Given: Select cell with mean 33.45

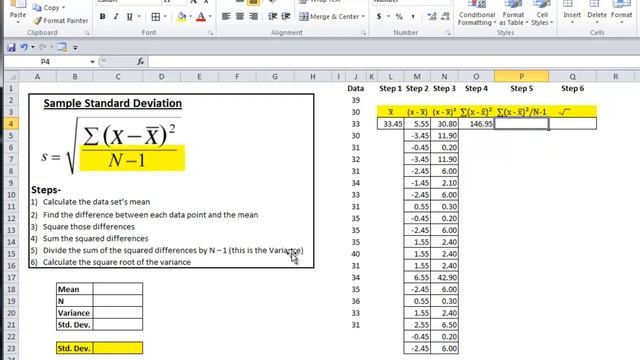Looking at the screenshot, I should coord(390,124).
